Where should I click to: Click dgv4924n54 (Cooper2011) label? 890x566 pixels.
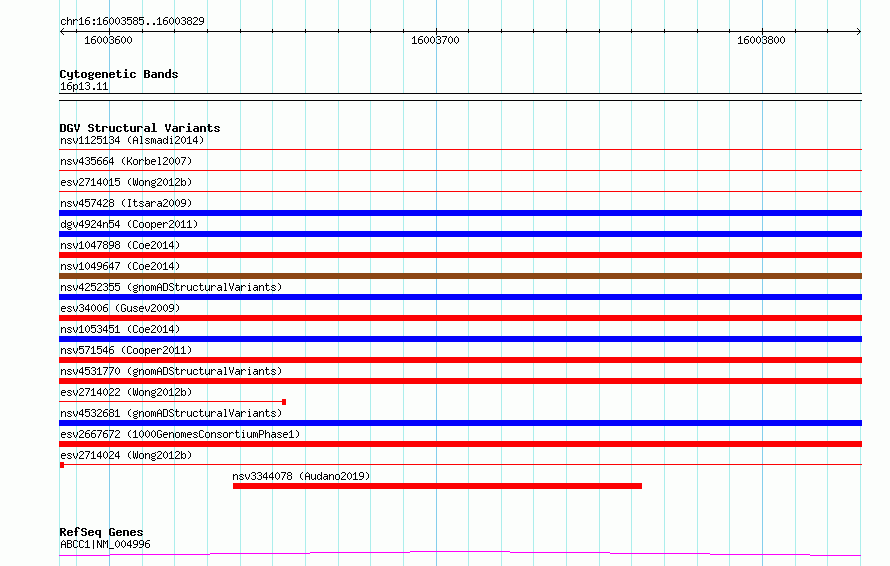click(129, 224)
